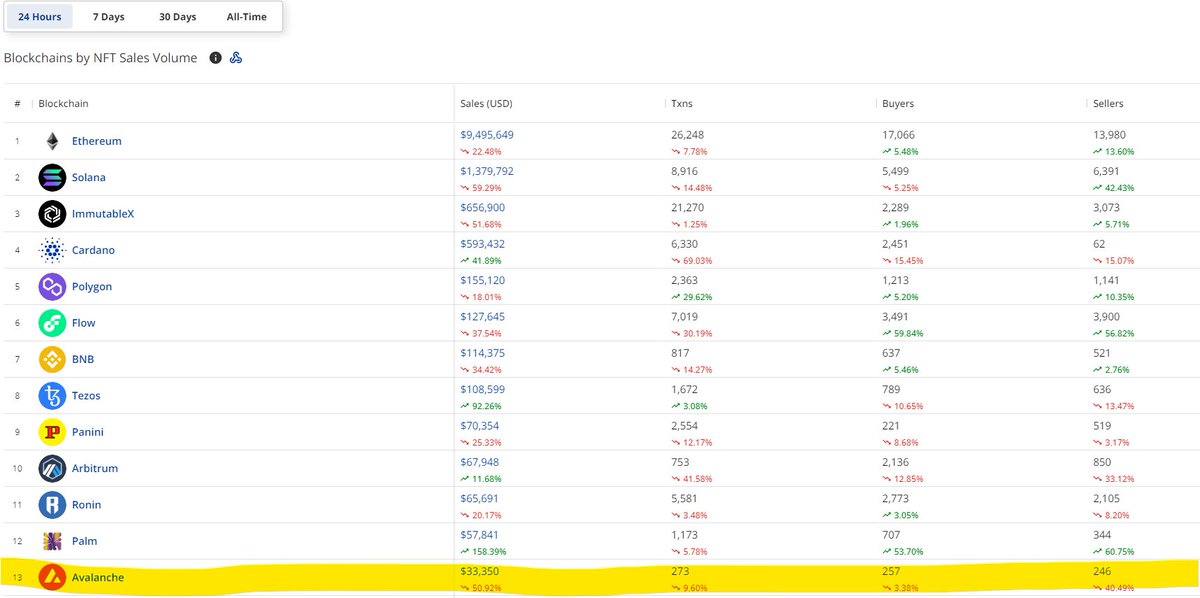This screenshot has height=598, width=1200.
Task: Open the Solana blockchain link
Action: click(x=89, y=177)
